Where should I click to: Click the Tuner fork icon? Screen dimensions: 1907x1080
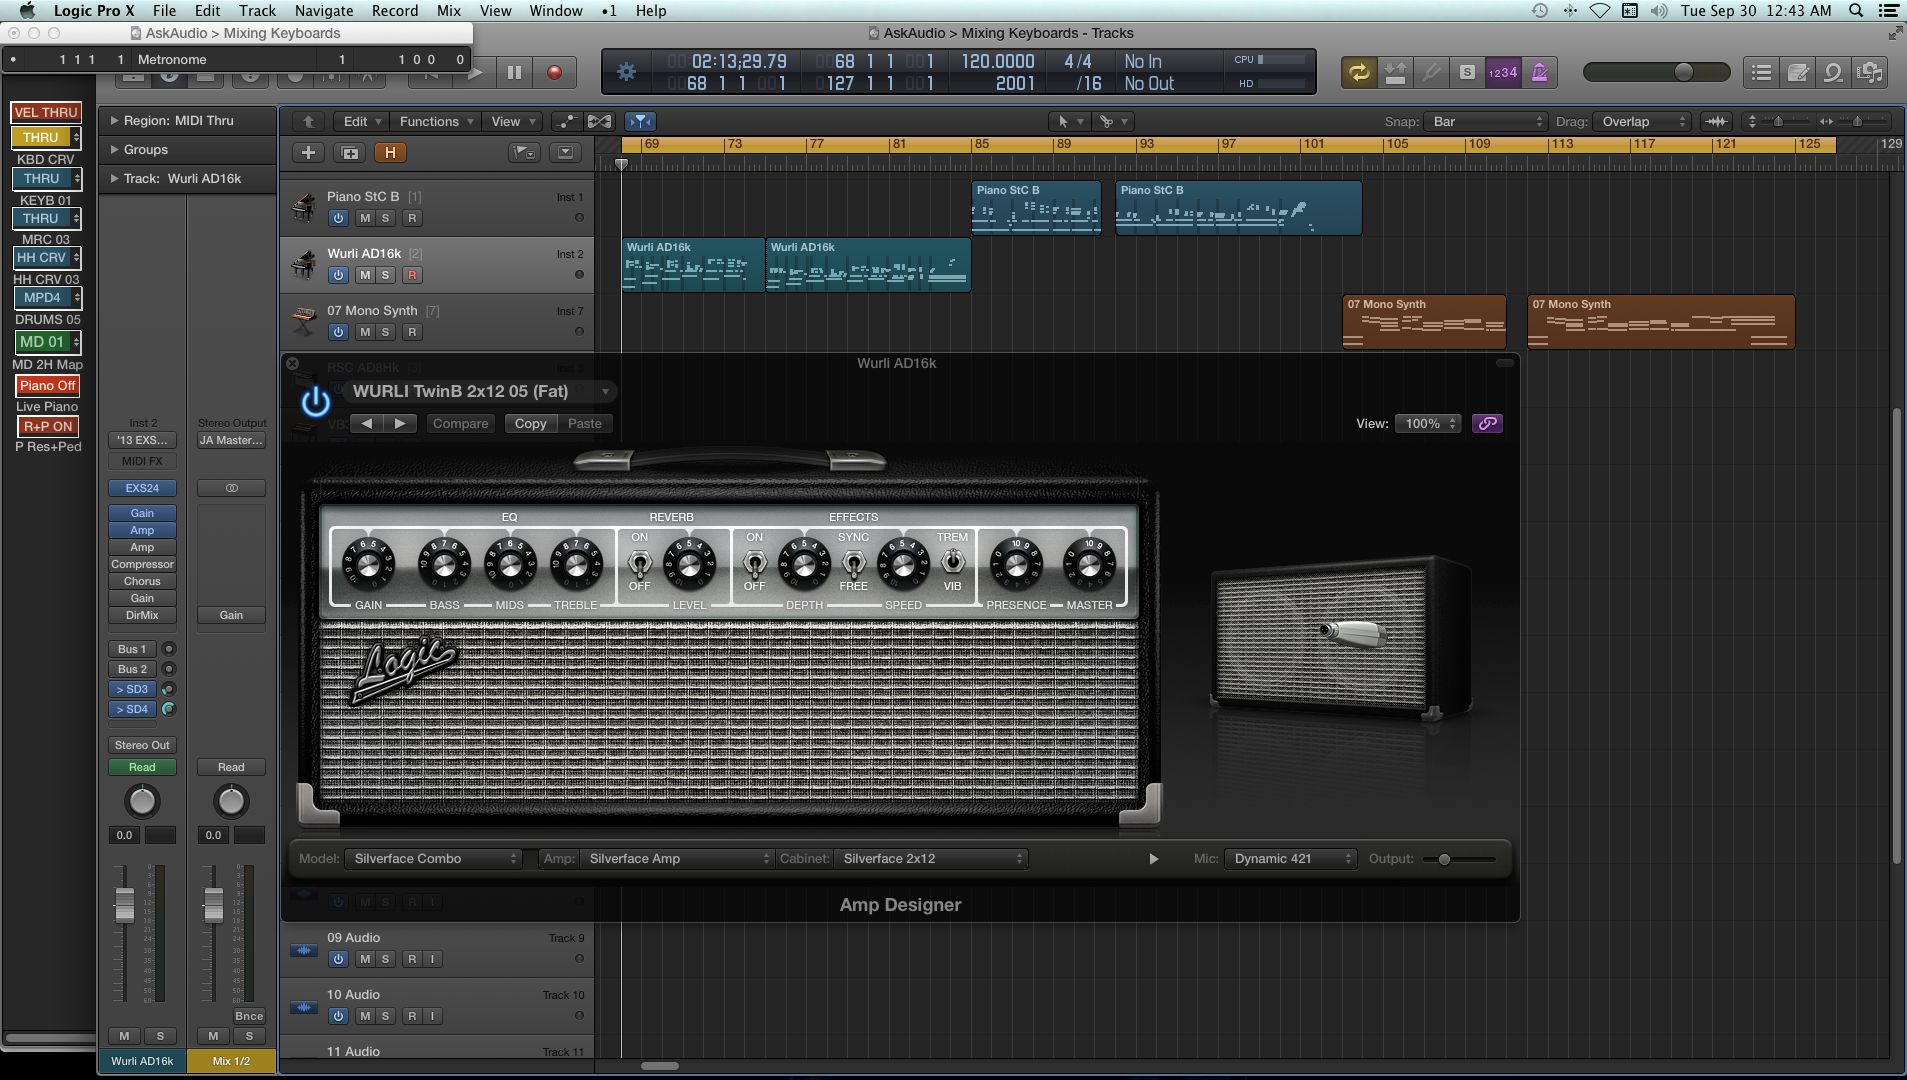(1431, 72)
